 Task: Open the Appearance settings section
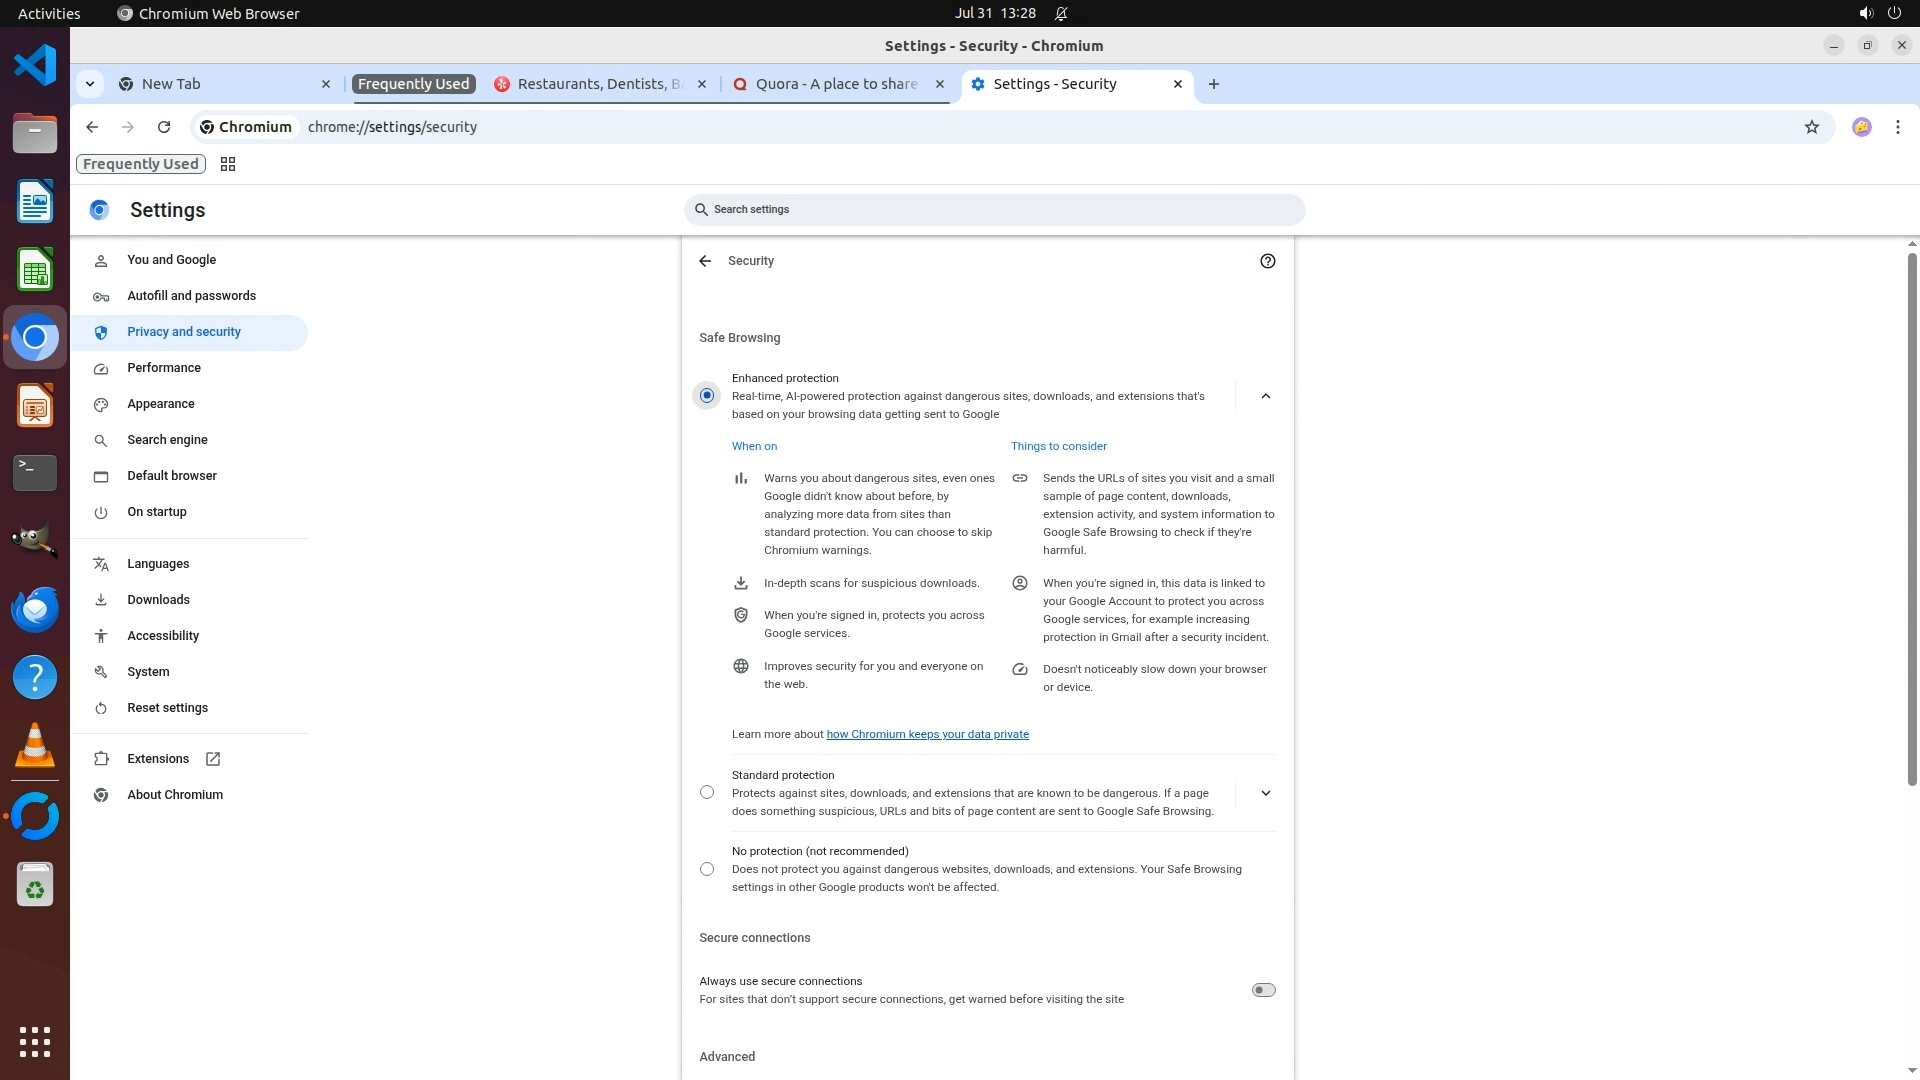pos(161,404)
